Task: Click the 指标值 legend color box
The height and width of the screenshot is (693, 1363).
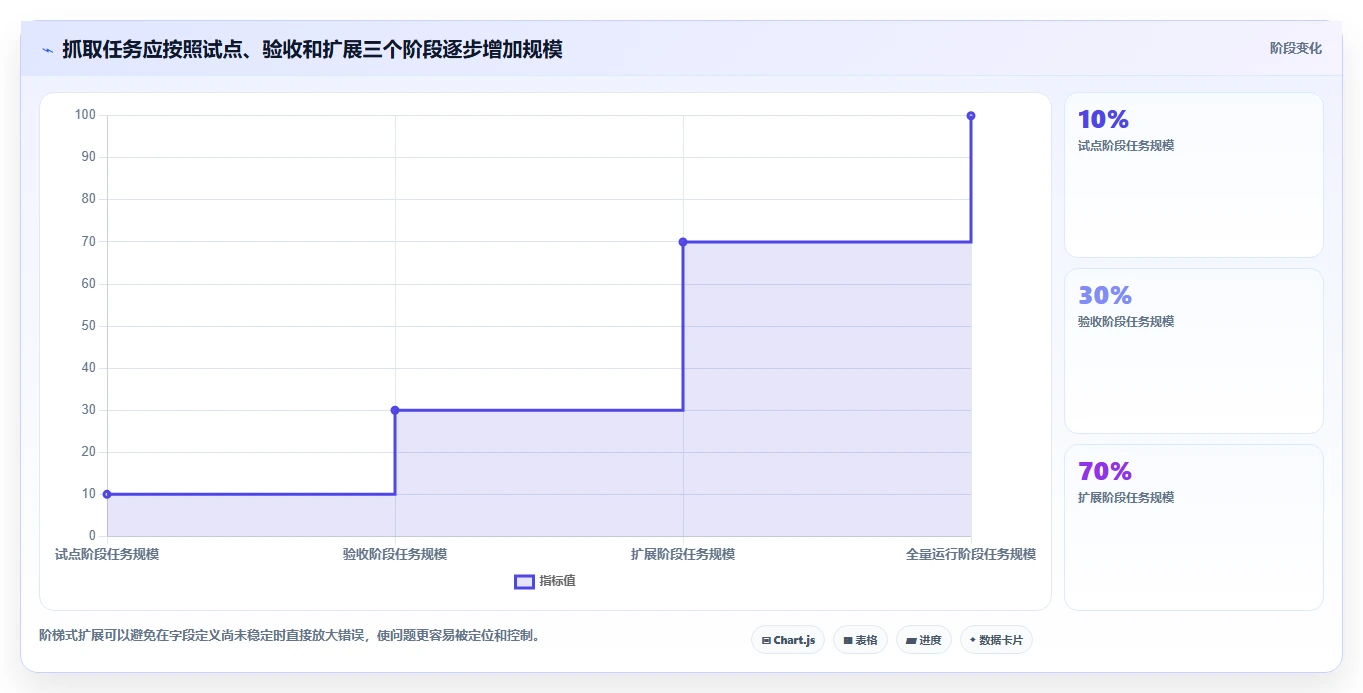Action: click(525, 582)
